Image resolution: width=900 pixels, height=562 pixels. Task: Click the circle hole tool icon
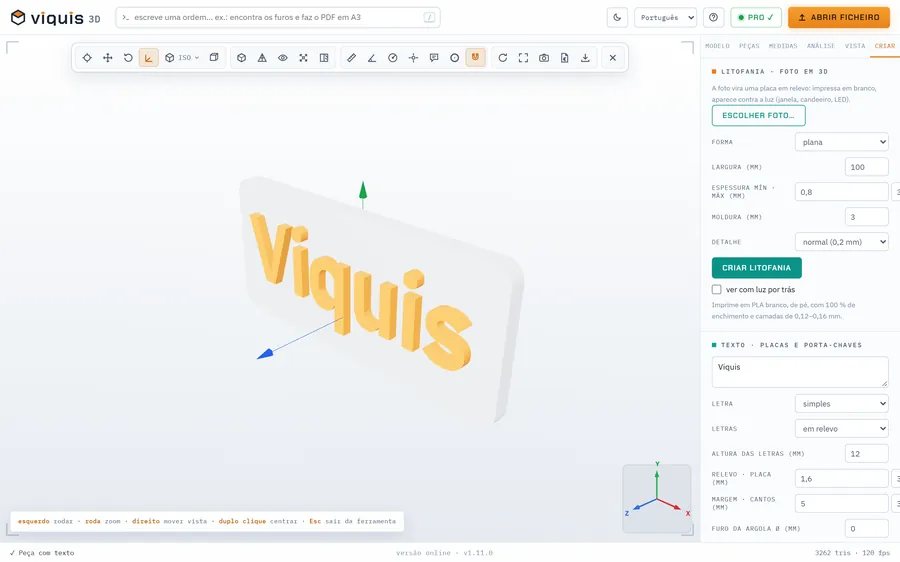point(455,57)
